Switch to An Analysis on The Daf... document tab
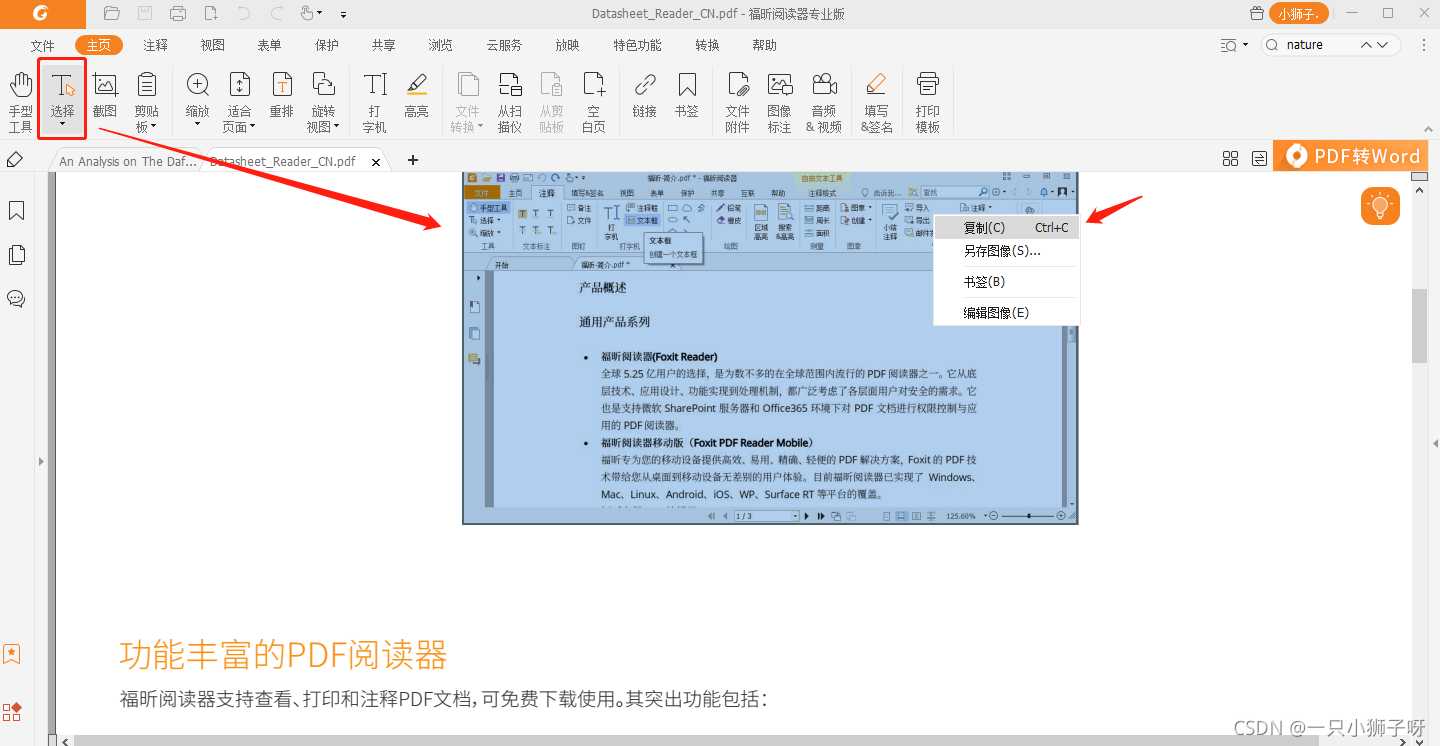The height and width of the screenshot is (746, 1440). [x=128, y=161]
